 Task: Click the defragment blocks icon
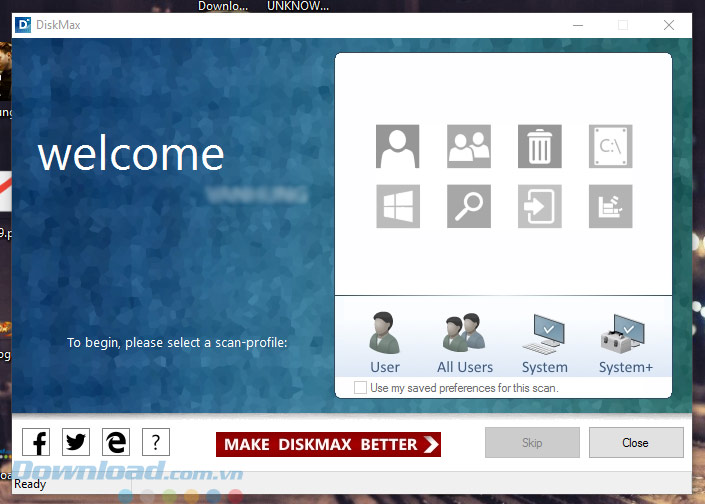click(x=611, y=206)
